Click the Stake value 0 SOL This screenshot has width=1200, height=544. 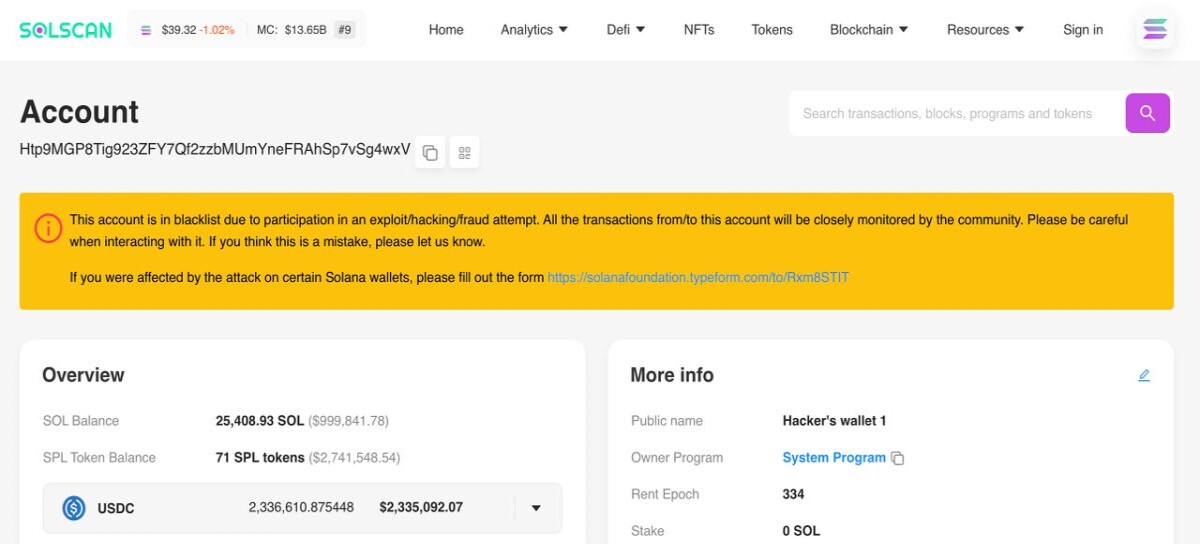[x=801, y=531]
